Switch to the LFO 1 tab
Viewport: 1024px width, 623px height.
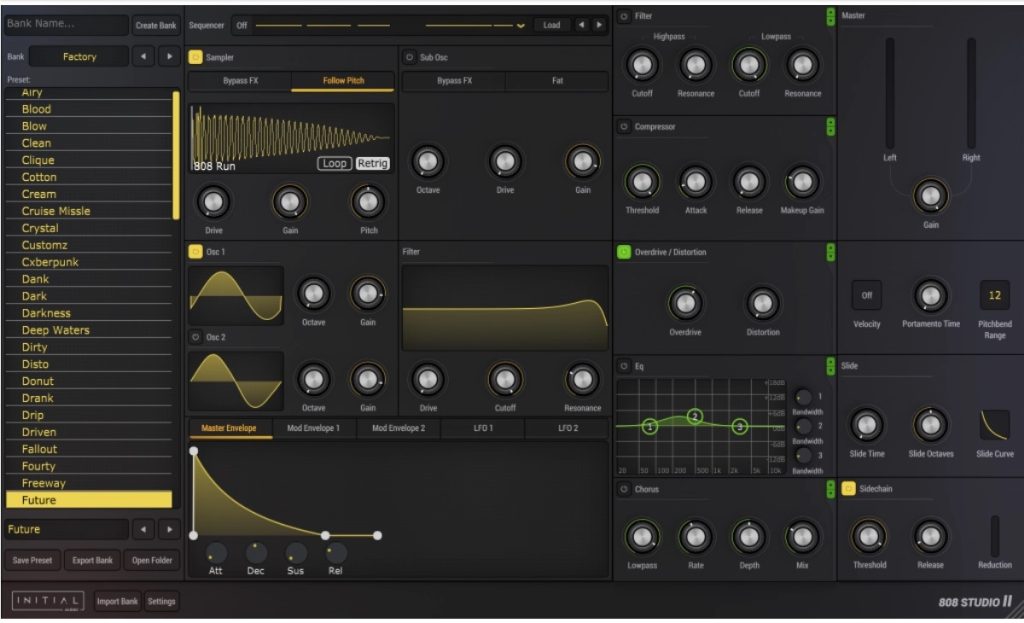click(483, 428)
